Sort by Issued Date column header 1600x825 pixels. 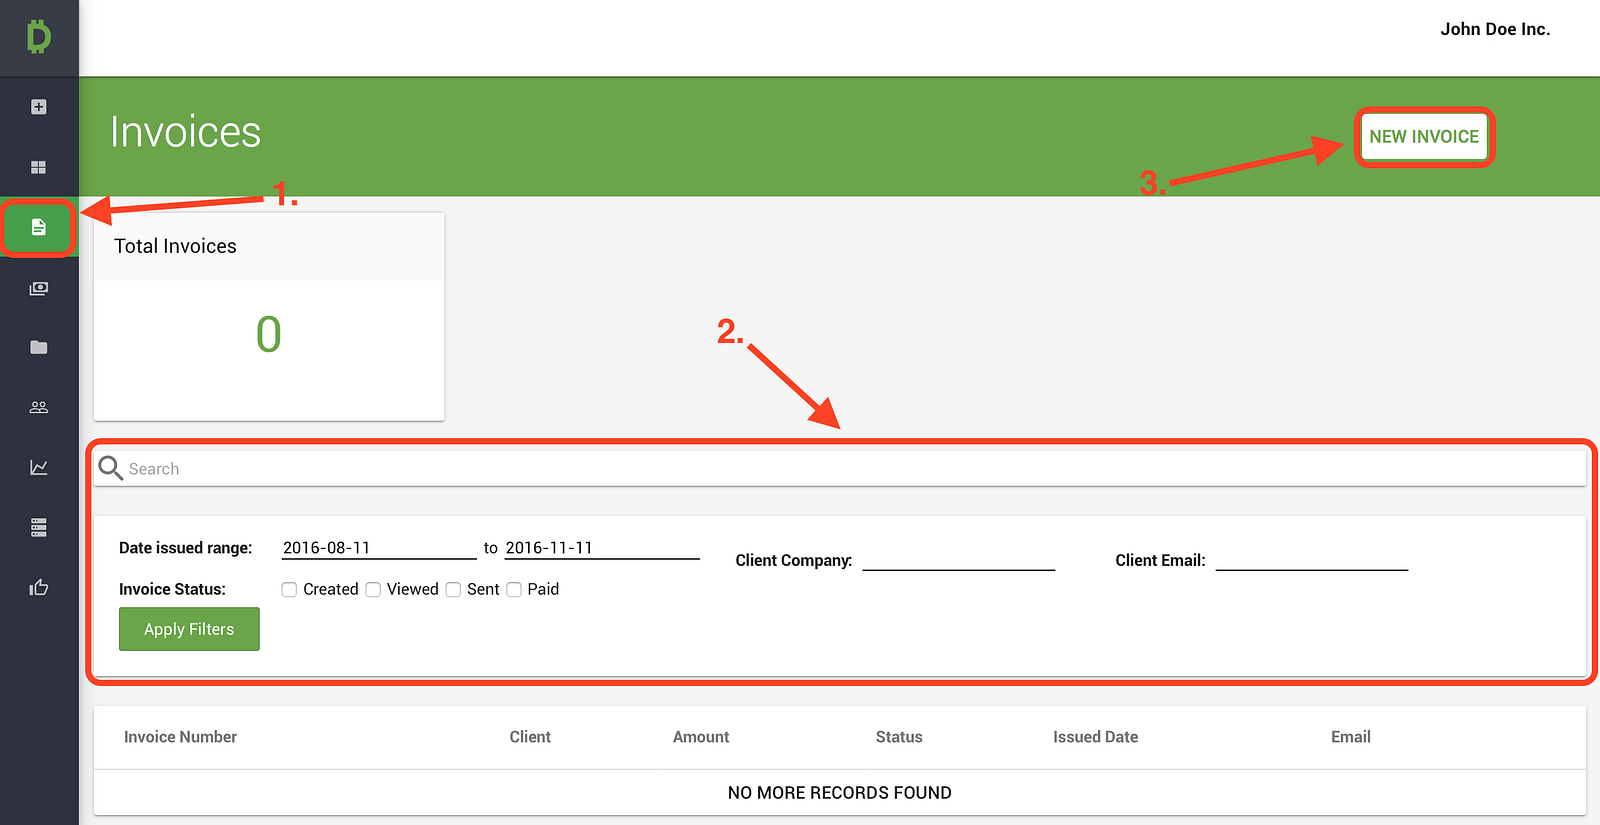(x=1095, y=737)
